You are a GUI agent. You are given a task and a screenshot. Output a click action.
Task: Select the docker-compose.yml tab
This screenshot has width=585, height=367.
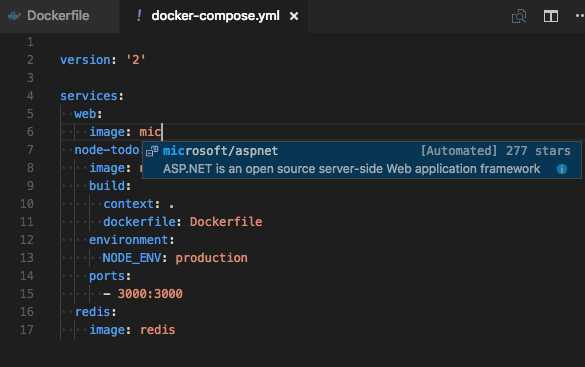[x=215, y=16]
